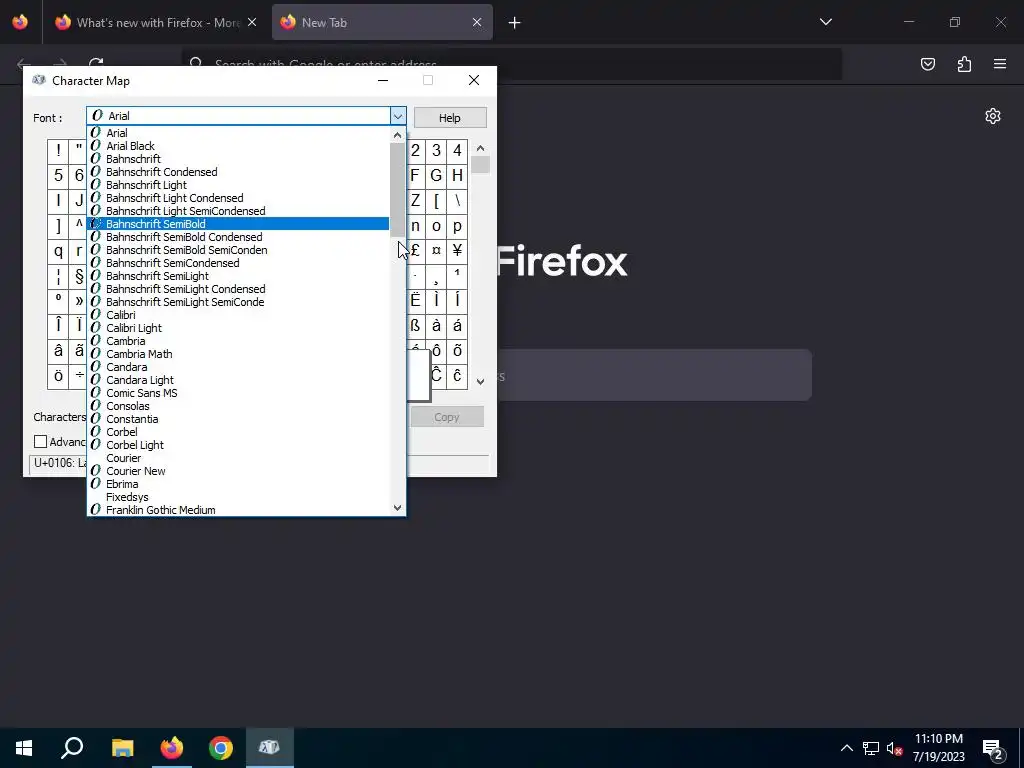Image resolution: width=1024 pixels, height=768 pixels.
Task: Open the Windows Start menu
Action: (x=24, y=748)
